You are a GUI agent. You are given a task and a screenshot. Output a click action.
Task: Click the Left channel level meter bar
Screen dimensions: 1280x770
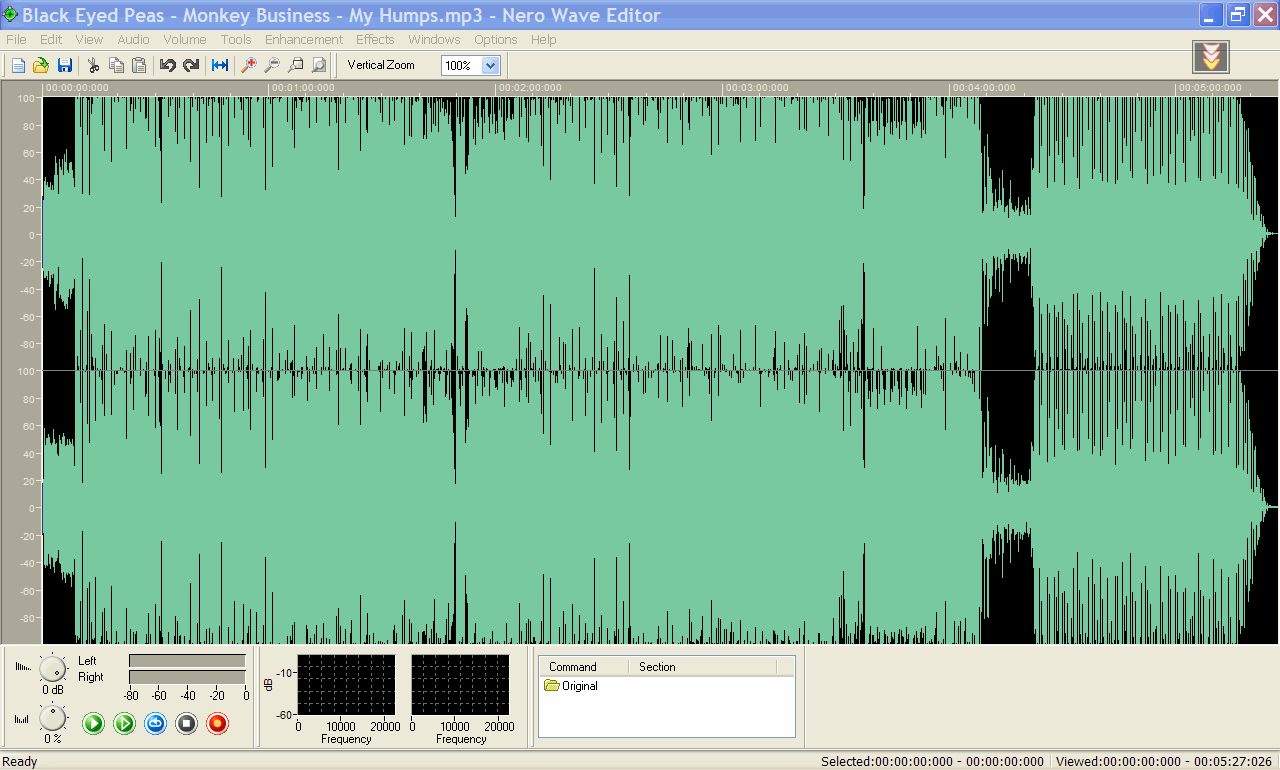click(187, 661)
